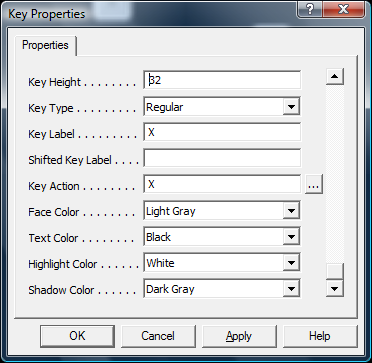Apply the key property changes
This screenshot has height=363, width=372.
239,336
